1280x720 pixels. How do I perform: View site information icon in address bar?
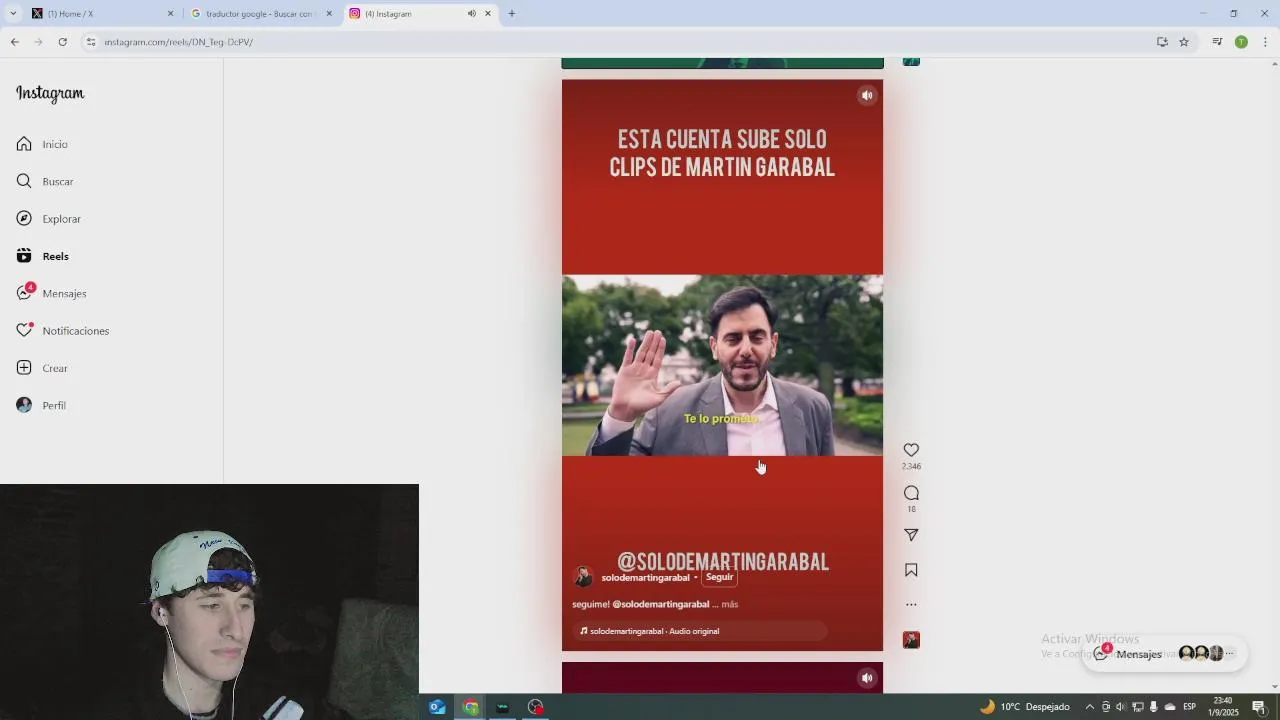click(91, 42)
